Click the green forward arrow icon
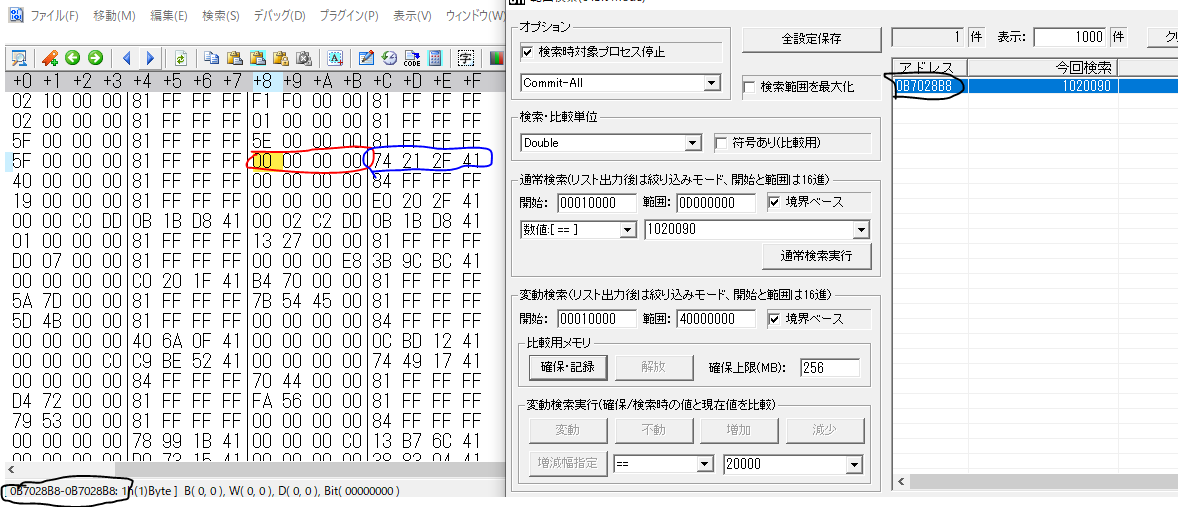 [95, 58]
